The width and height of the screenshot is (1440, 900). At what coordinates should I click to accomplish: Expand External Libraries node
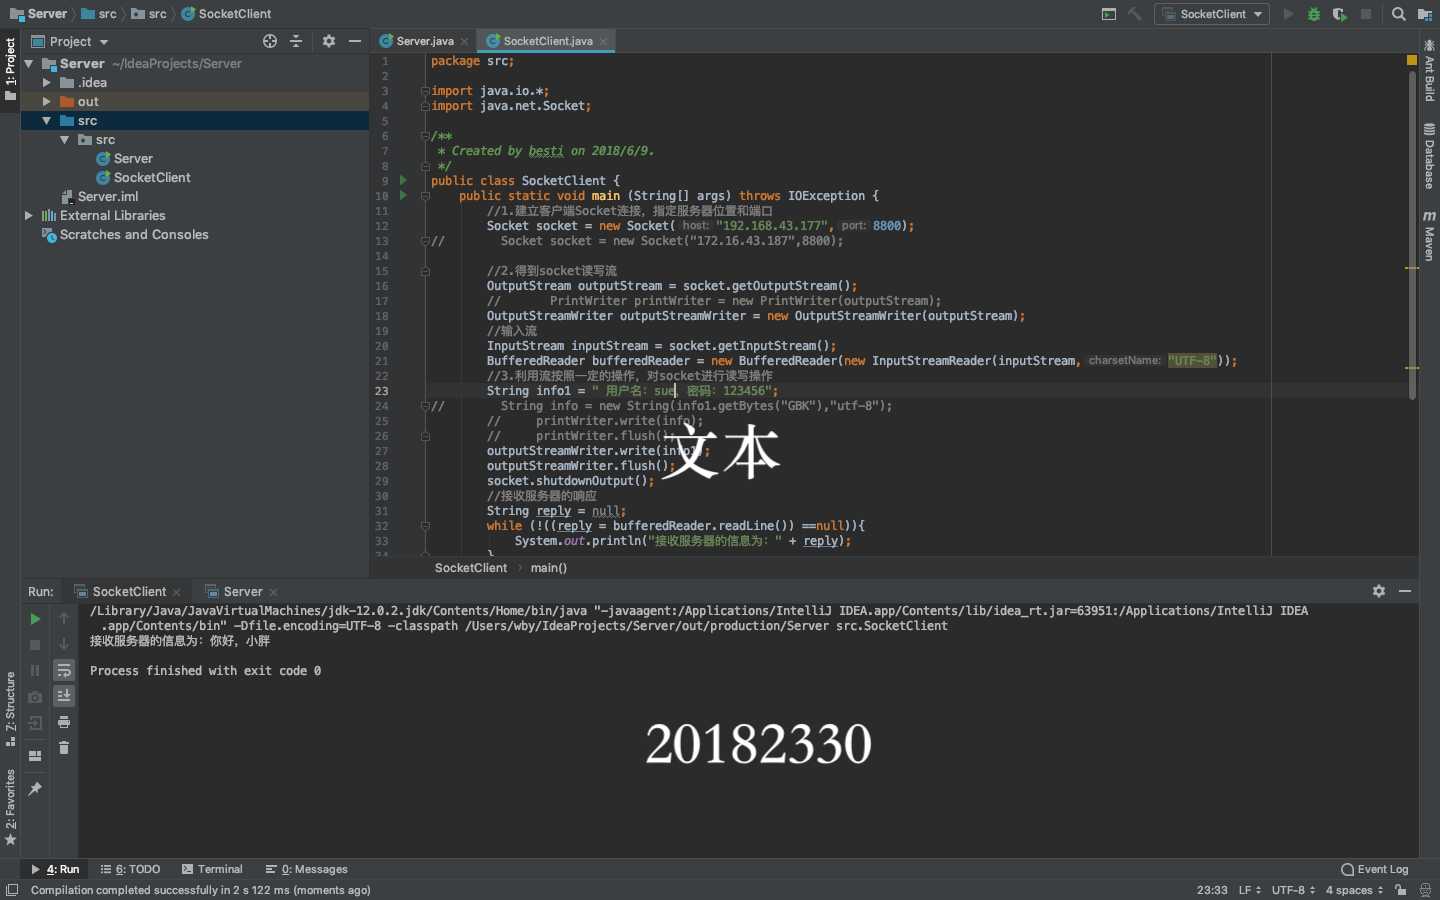coord(29,216)
